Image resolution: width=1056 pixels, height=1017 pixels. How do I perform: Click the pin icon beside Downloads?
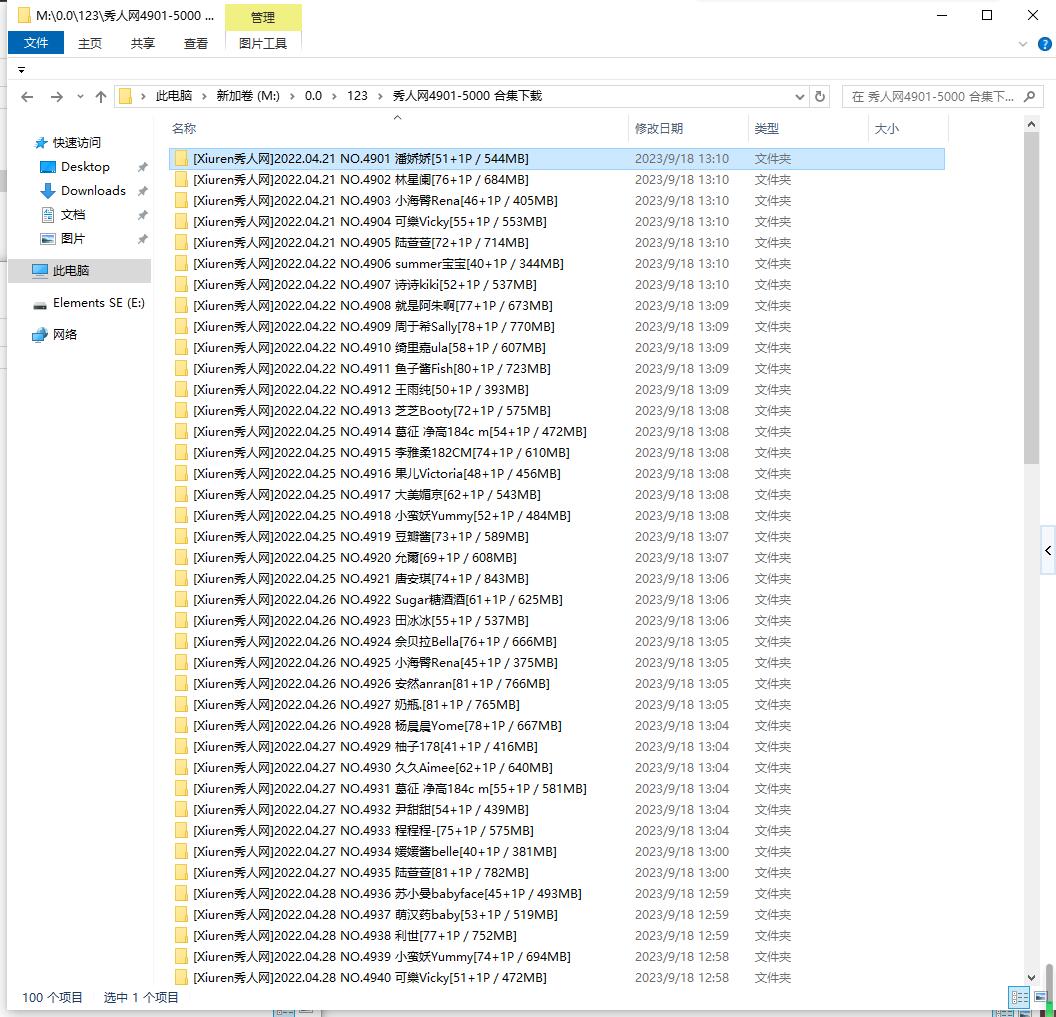tap(143, 191)
